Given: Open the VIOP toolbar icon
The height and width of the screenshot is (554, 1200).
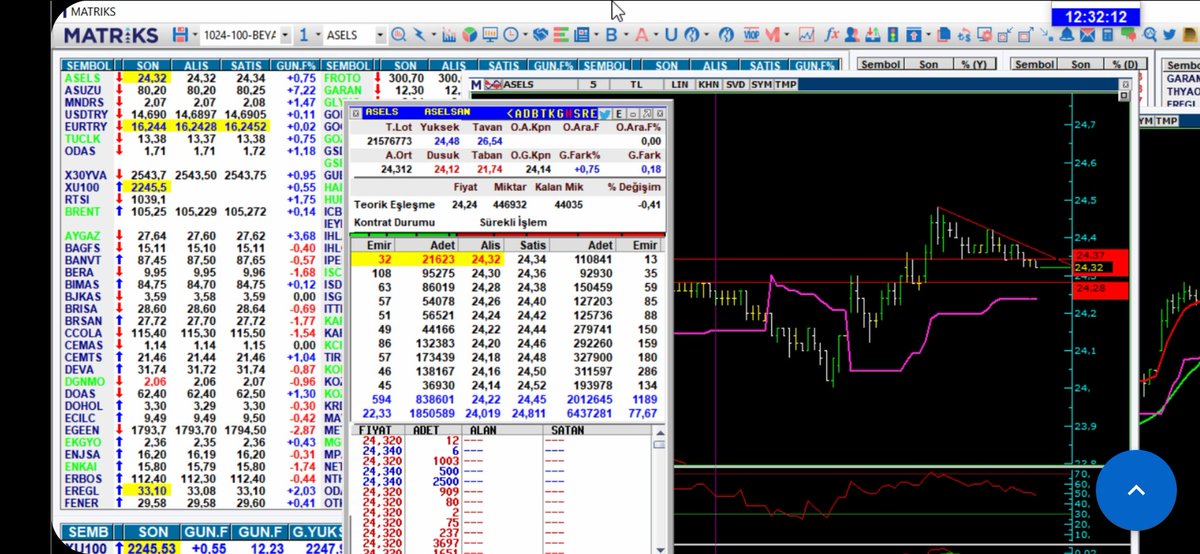Looking at the screenshot, I should [751, 35].
